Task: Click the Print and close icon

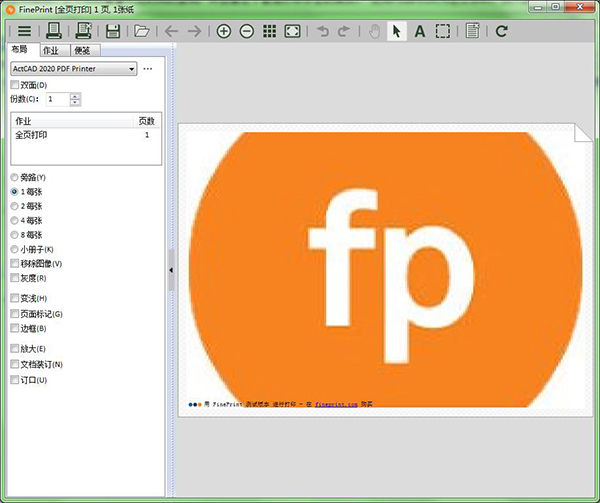Action: click(83, 31)
